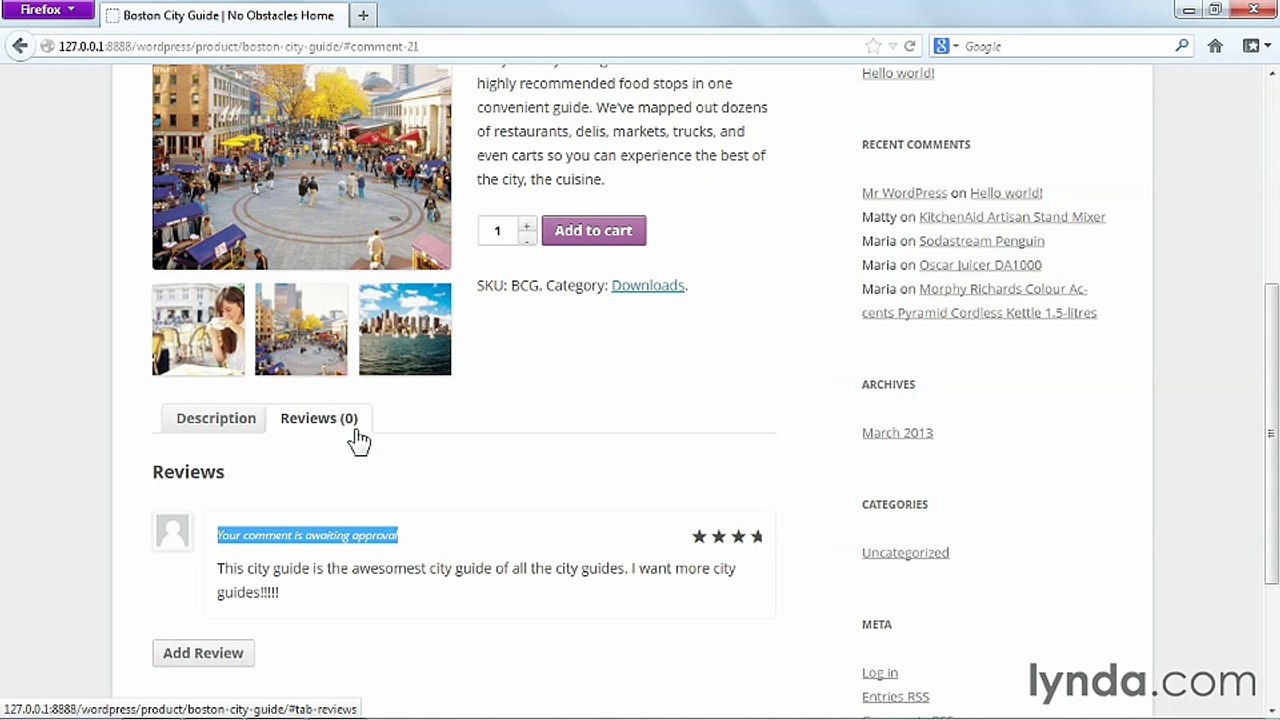Open the Oscar Juicer DA1000 link

tap(980, 265)
